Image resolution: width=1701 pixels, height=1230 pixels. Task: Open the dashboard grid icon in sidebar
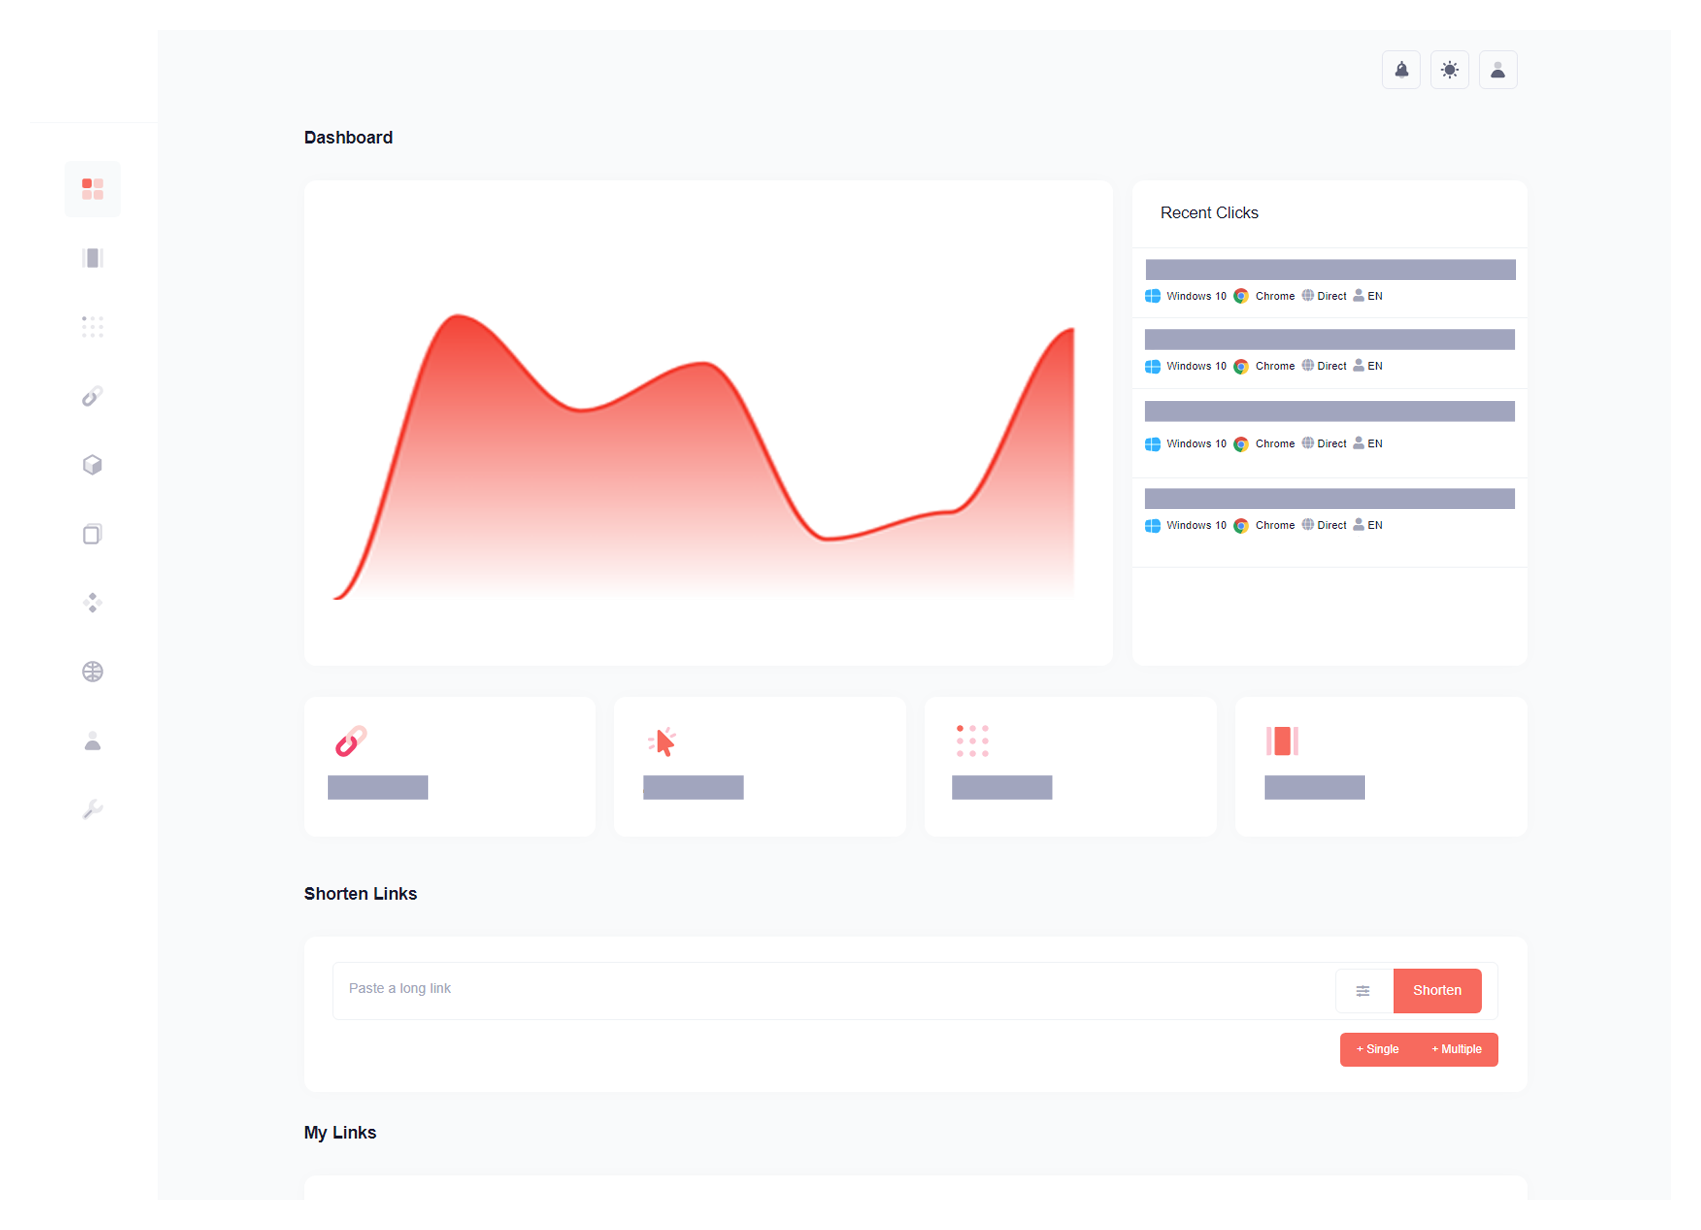[93, 189]
